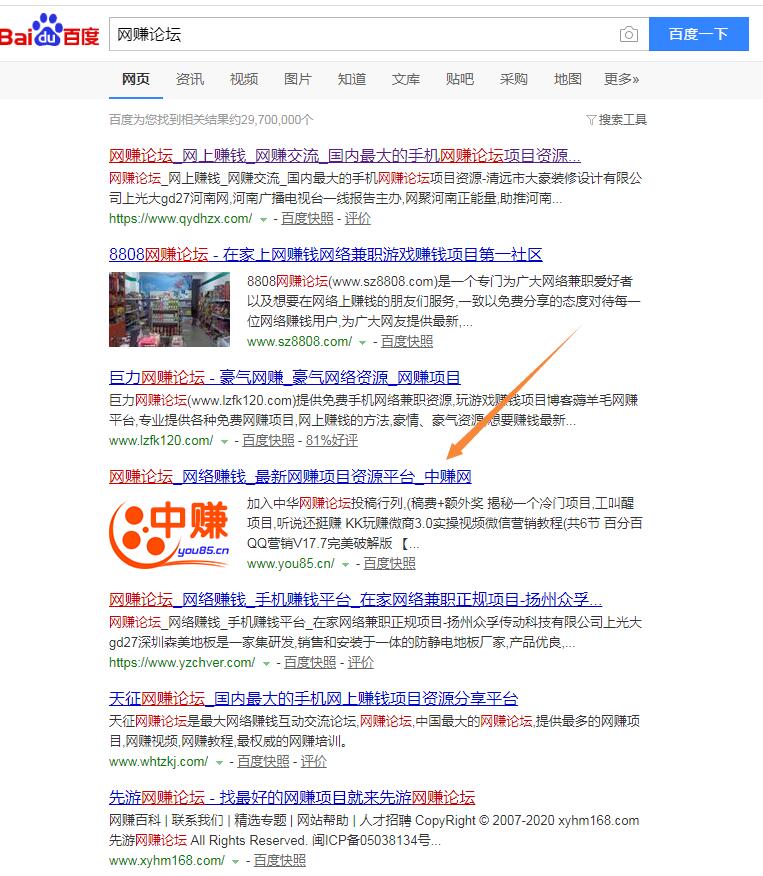Click the https://www.yzchver.com/ URL
This screenshot has height=876, width=763.
pyautogui.click(x=182, y=663)
